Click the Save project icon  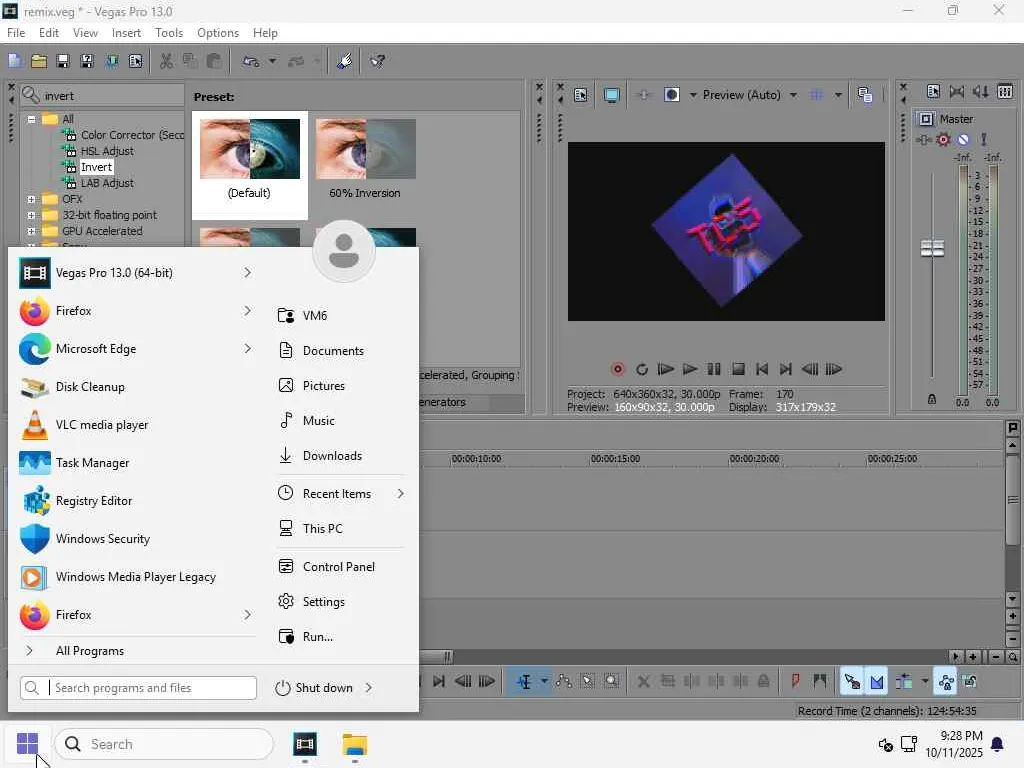63,61
